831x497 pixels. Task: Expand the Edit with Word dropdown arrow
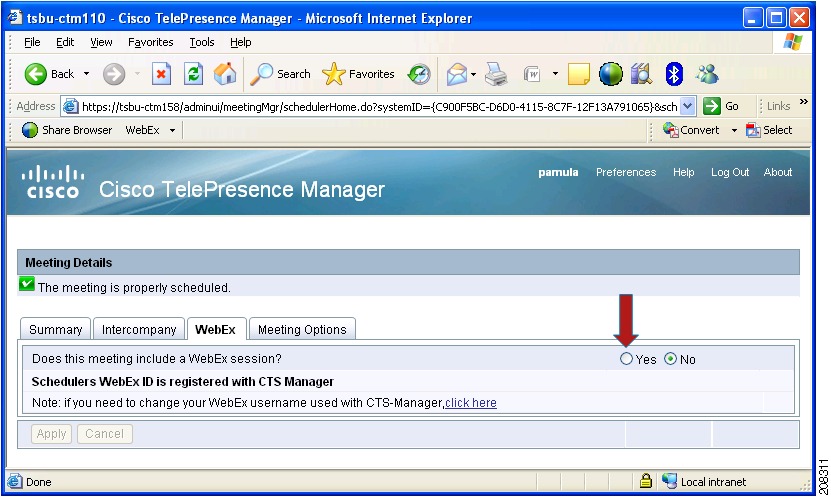(x=555, y=74)
